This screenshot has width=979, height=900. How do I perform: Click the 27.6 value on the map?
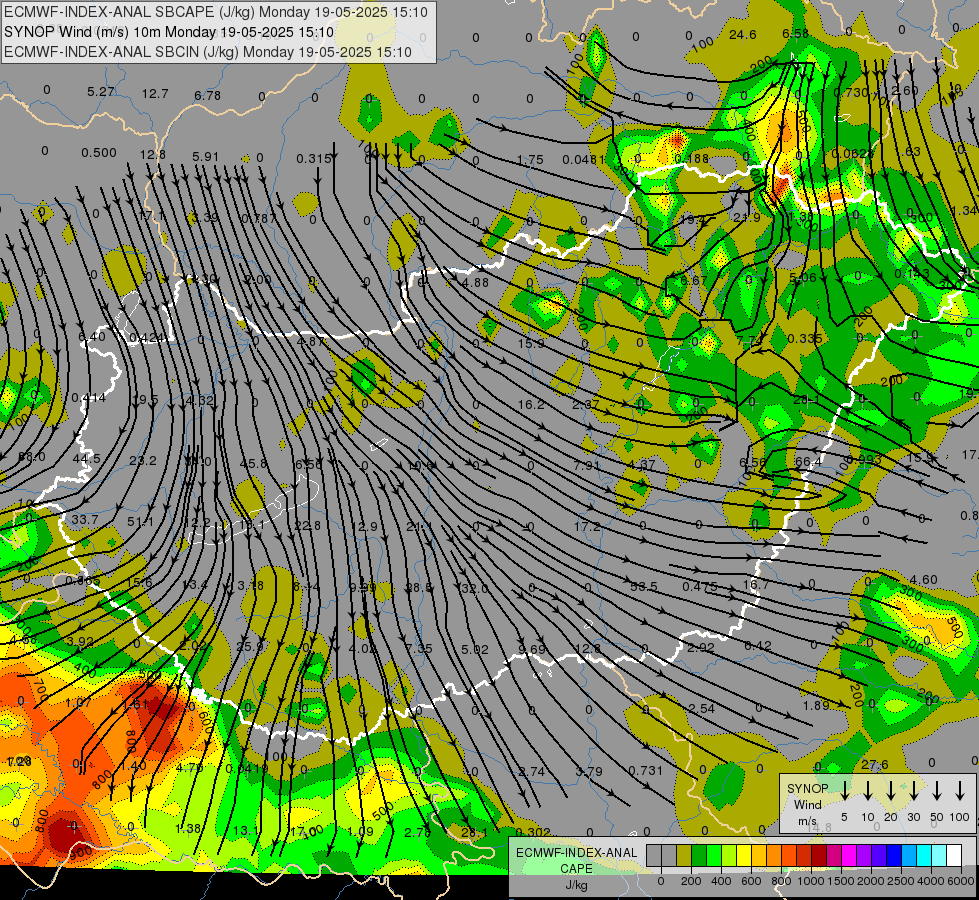coord(874,764)
